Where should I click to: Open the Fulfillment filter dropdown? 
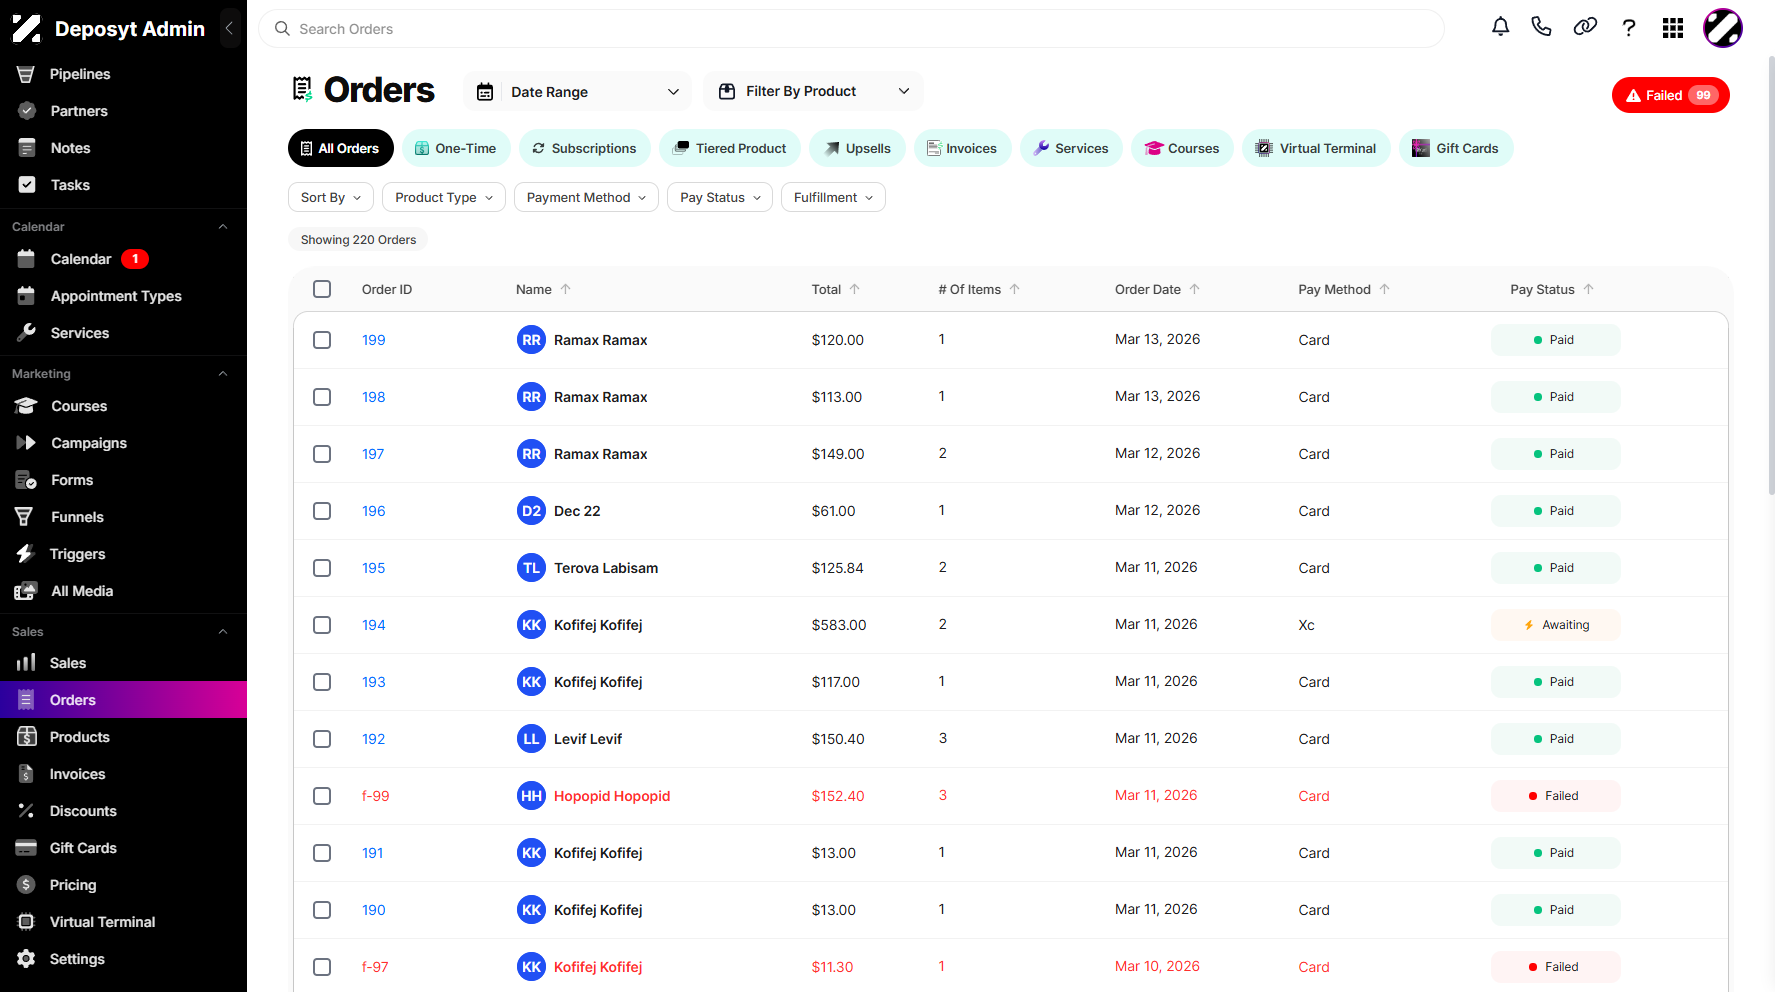833,197
